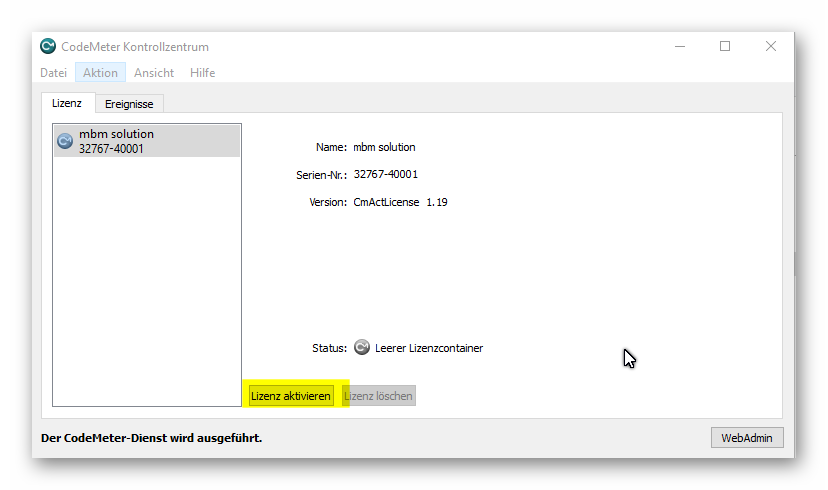Image resolution: width=828 pixels, height=490 pixels.
Task: Open the Aktion menu
Action: [x=100, y=73]
